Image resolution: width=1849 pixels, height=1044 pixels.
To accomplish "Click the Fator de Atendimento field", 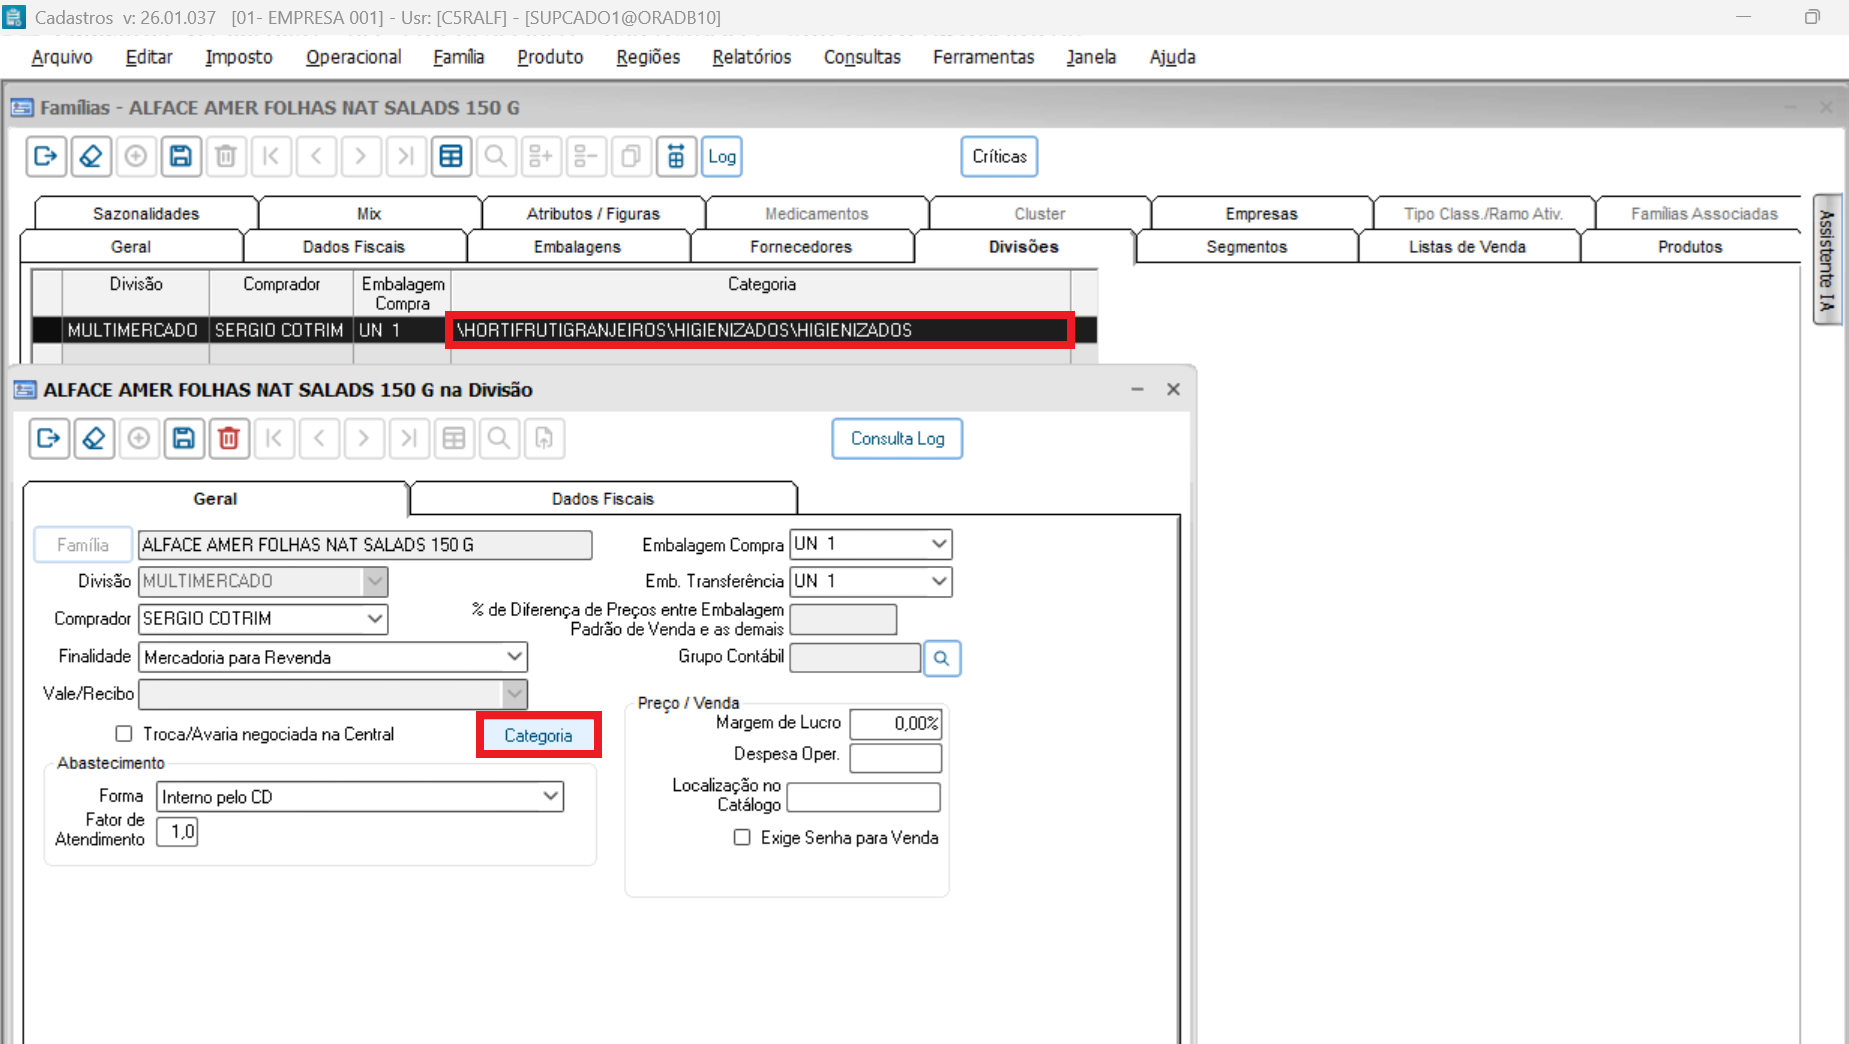I will pyautogui.click(x=177, y=831).
